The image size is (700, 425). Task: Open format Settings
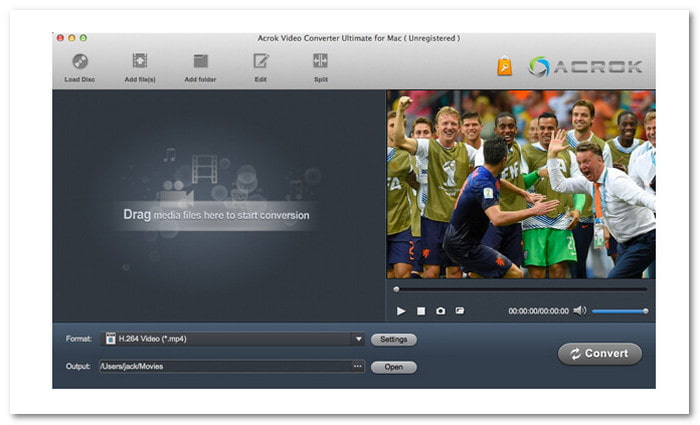[394, 340]
